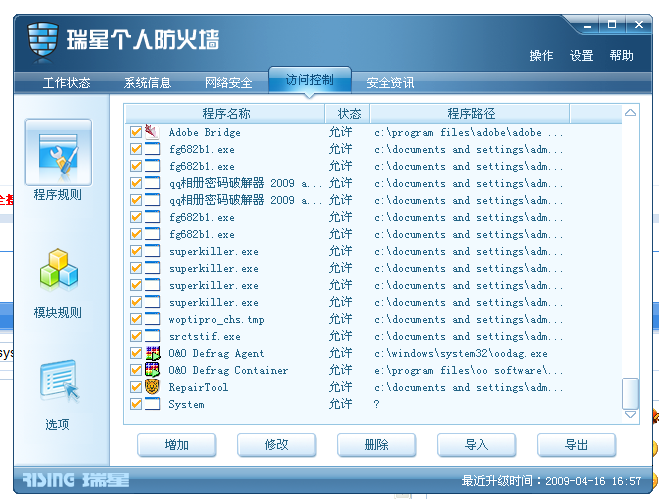Click the 删除 delete button

pos(377,445)
